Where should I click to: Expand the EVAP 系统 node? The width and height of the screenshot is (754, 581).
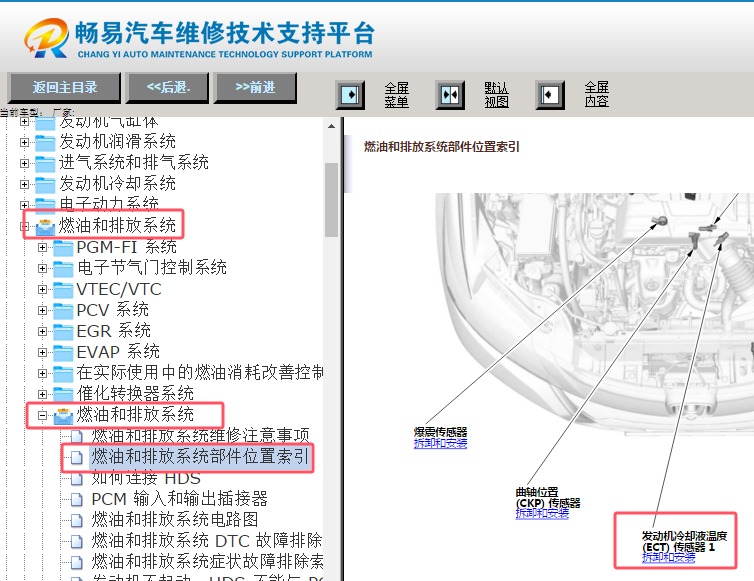tap(42, 353)
